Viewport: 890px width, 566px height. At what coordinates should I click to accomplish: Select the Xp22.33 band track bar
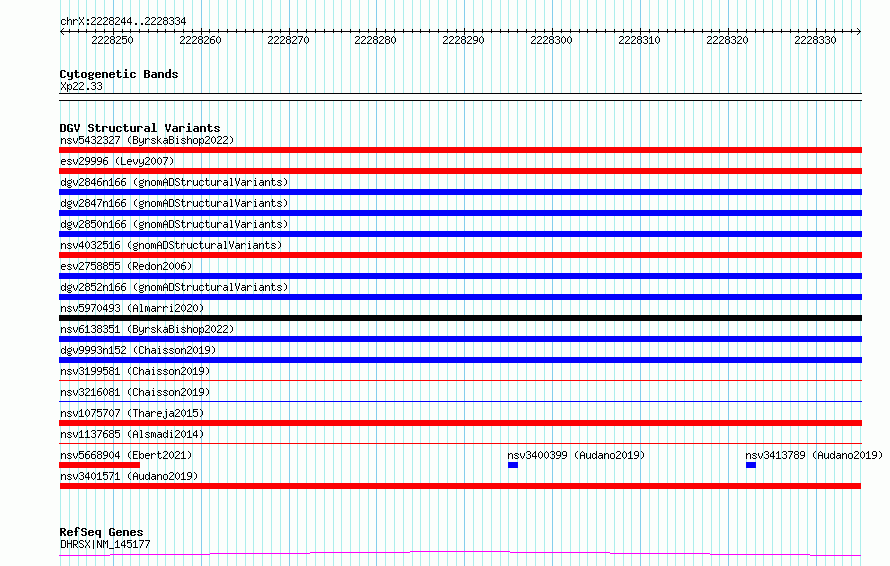click(x=460, y=97)
